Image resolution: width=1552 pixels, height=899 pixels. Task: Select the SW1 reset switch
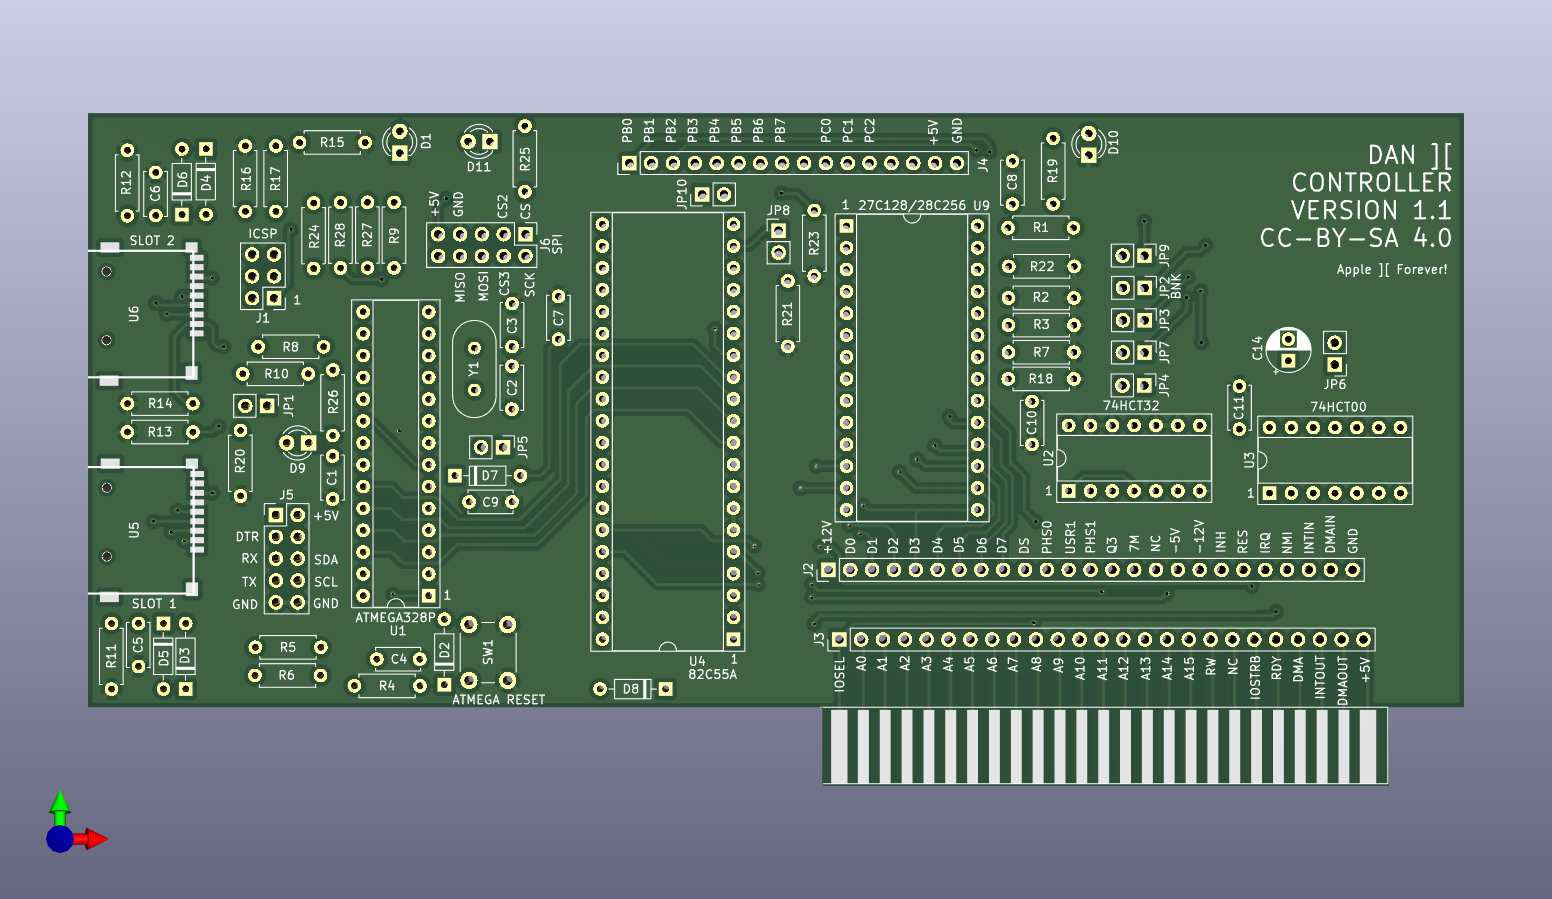[x=488, y=652]
